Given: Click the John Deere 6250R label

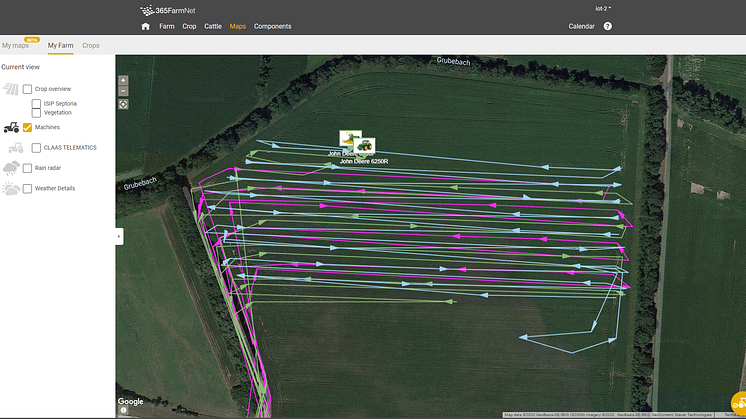Looking at the screenshot, I should [x=364, y=162].
